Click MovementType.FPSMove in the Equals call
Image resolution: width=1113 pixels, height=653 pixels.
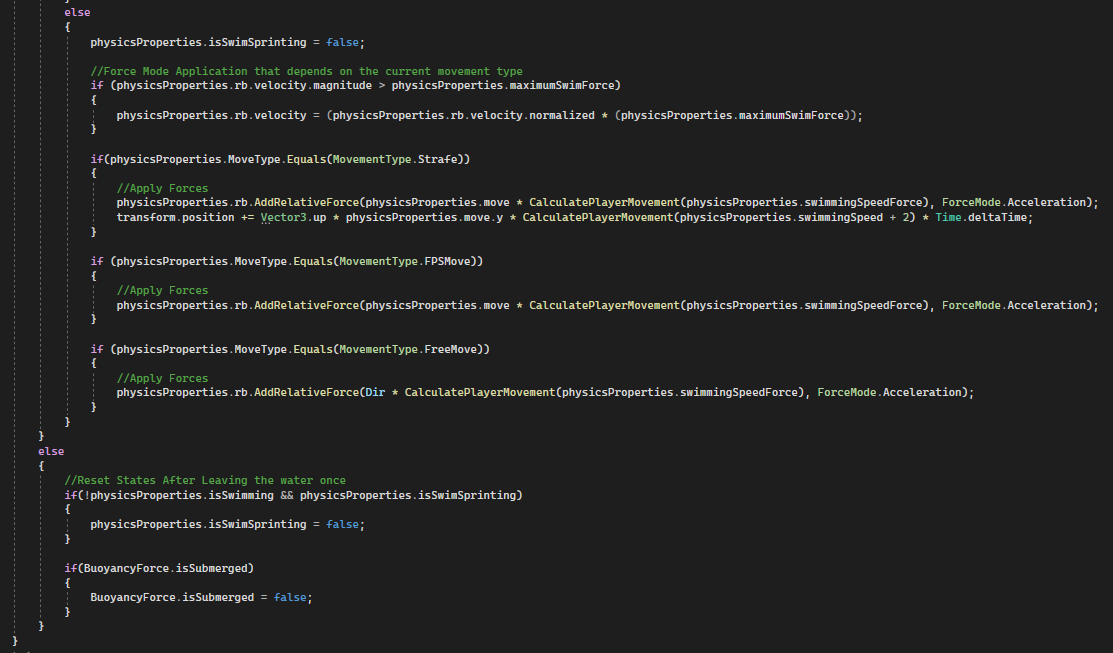coord(405,261)
